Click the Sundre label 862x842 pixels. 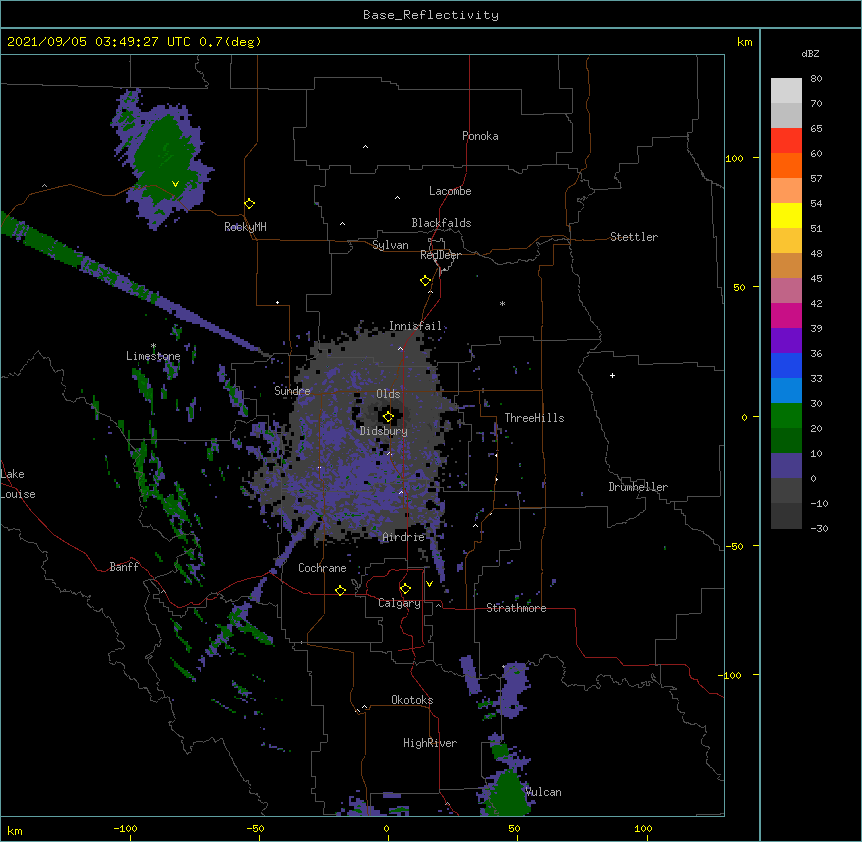pos(292,391)
